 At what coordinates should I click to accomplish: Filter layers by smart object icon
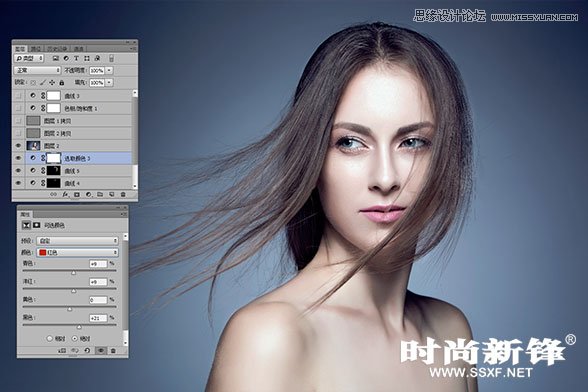point(98,58)
